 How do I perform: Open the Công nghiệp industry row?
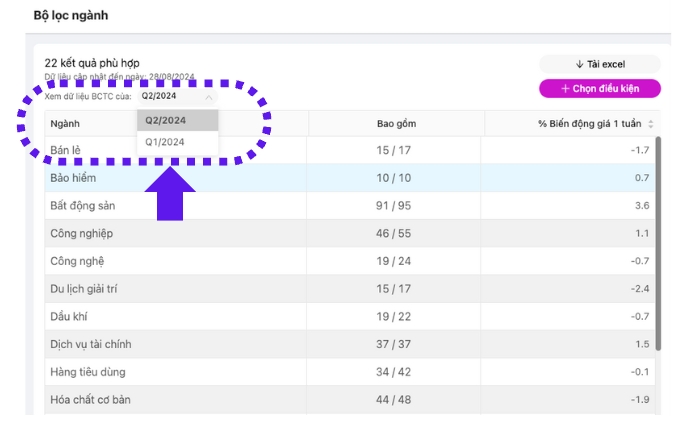coord(82,234)
